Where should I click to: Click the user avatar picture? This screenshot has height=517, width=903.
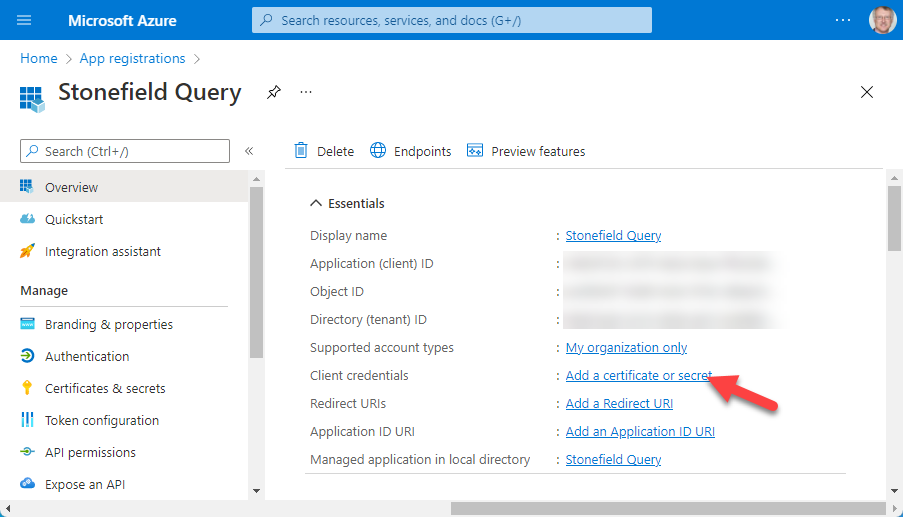click(x=883, y=20)
